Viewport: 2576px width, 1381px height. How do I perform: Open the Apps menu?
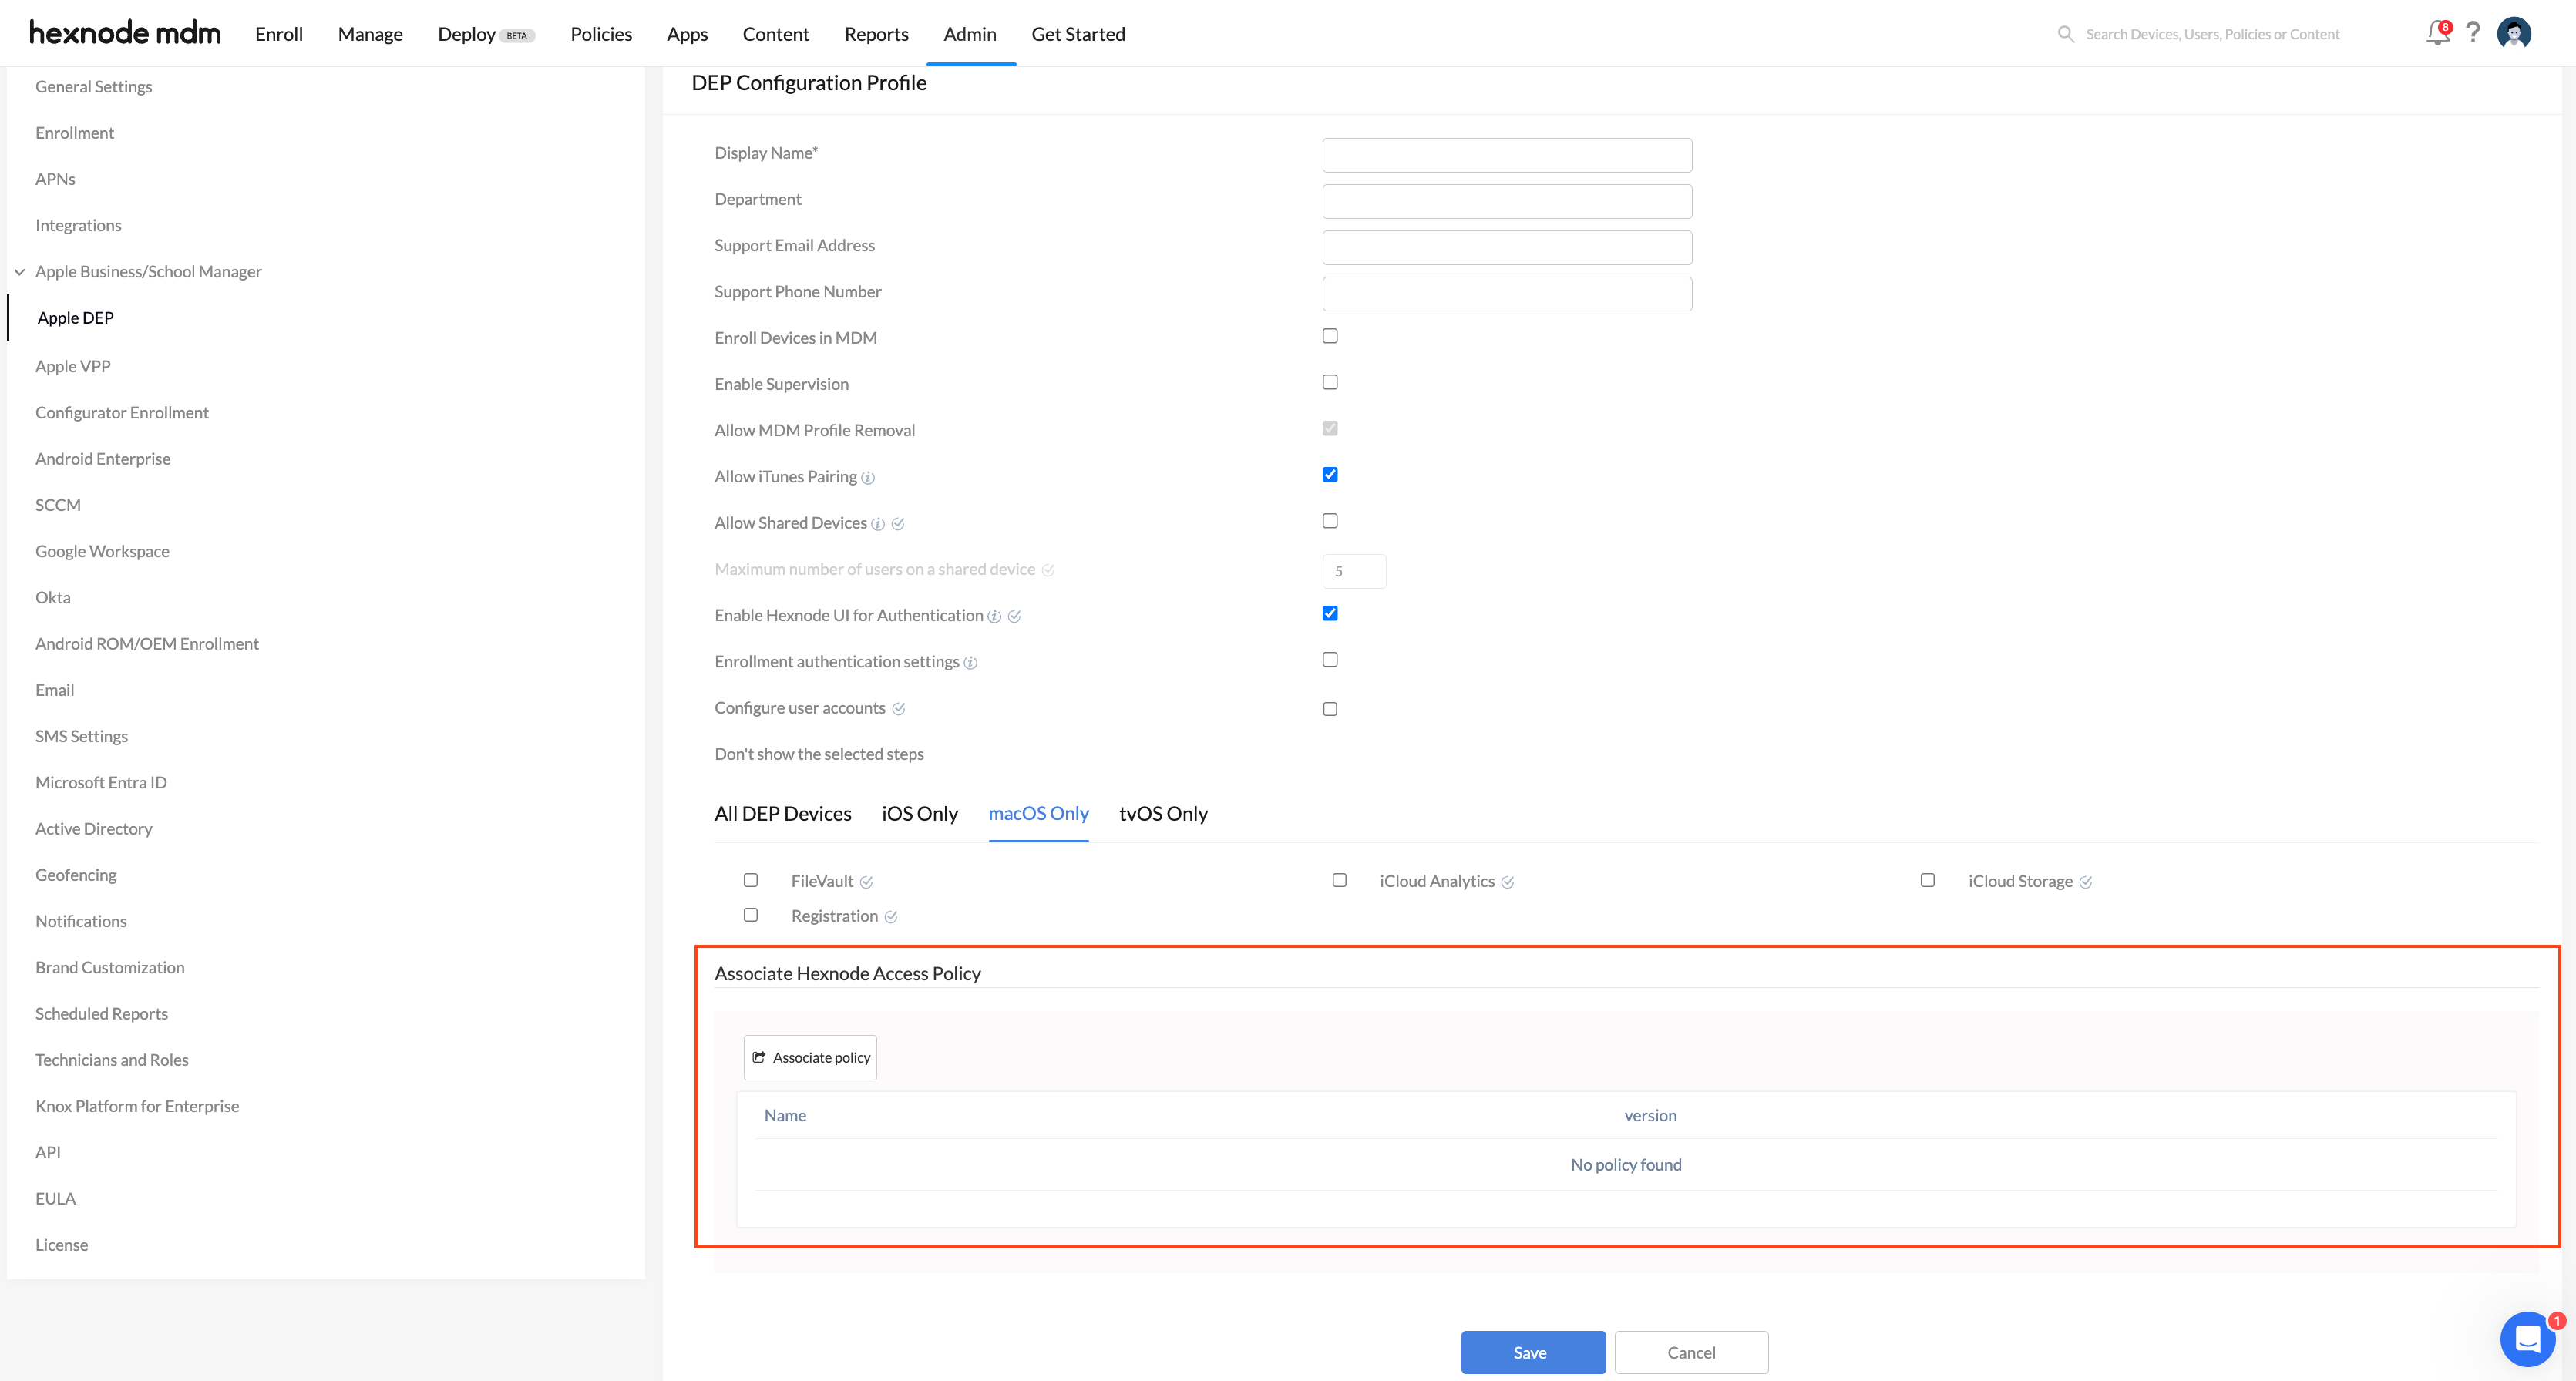[687, 34]
